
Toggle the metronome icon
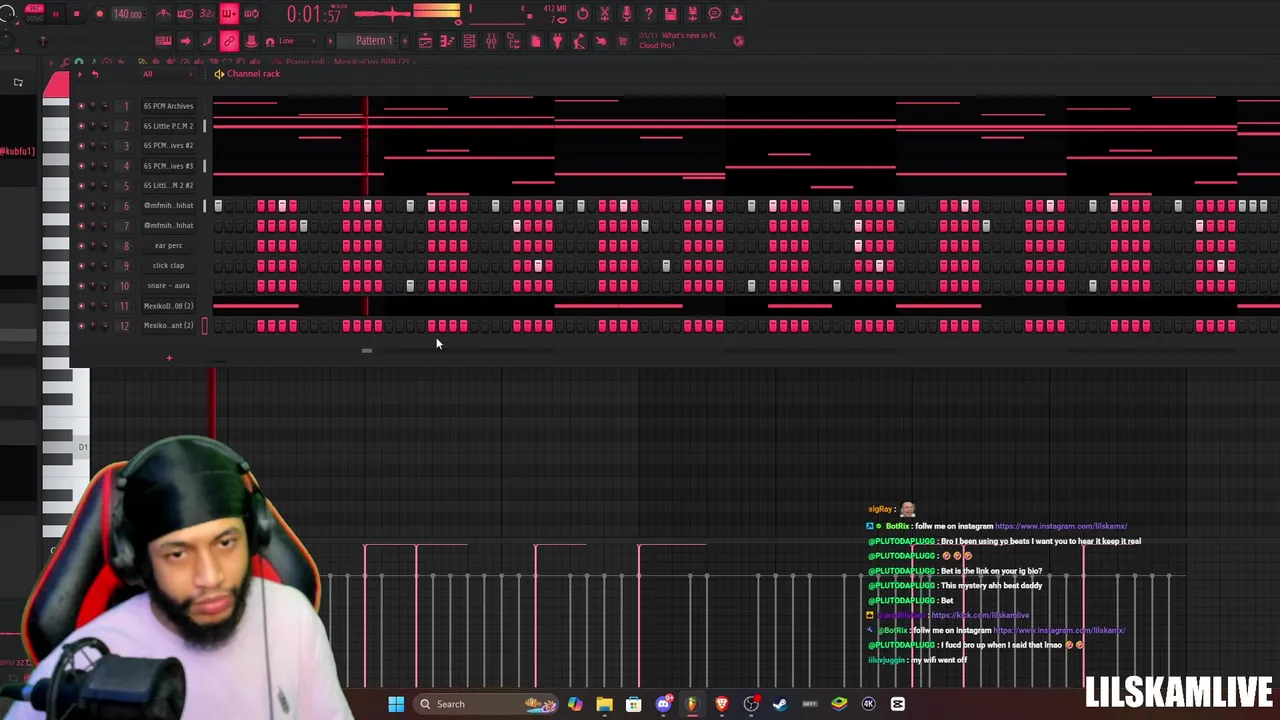point(163,14)
